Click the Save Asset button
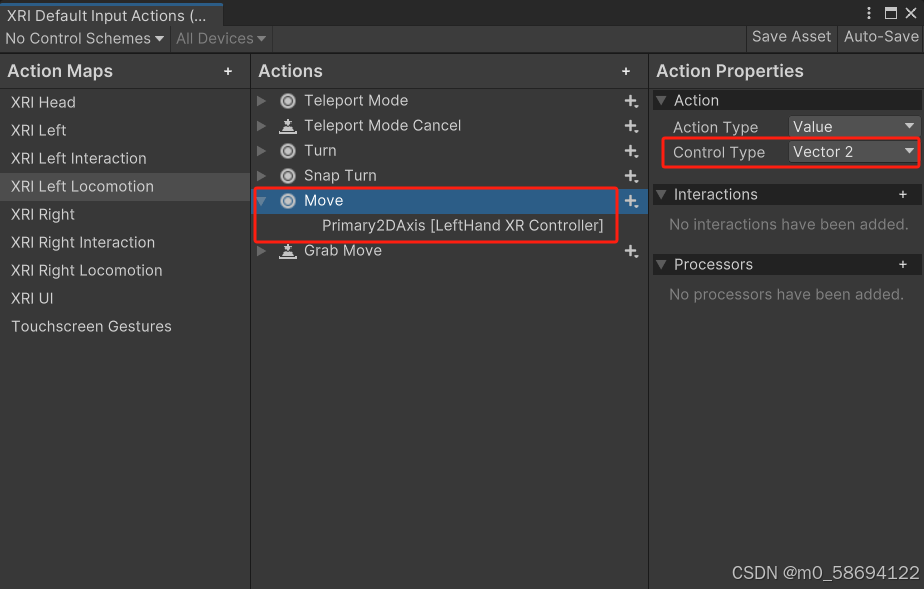This screenshot has height=589, width=924. (791, 37)
